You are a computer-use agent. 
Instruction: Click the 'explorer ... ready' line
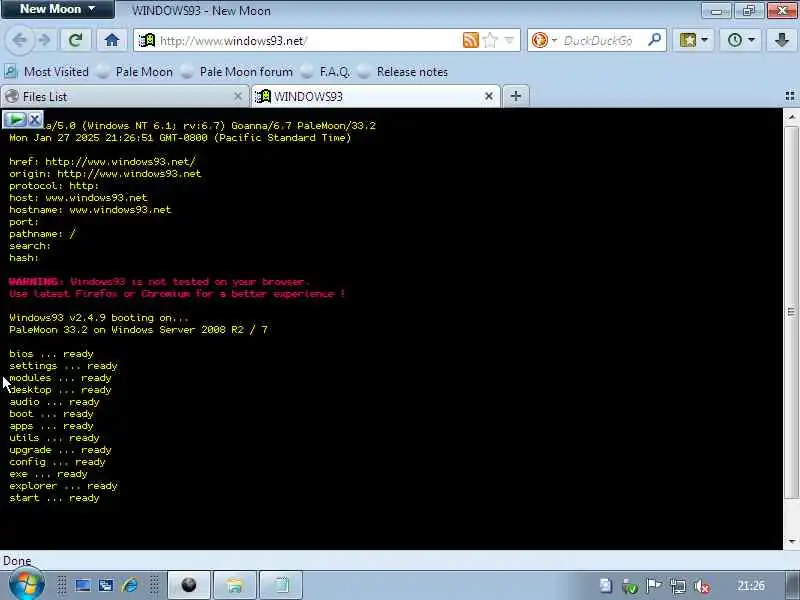tap(63, 486)
